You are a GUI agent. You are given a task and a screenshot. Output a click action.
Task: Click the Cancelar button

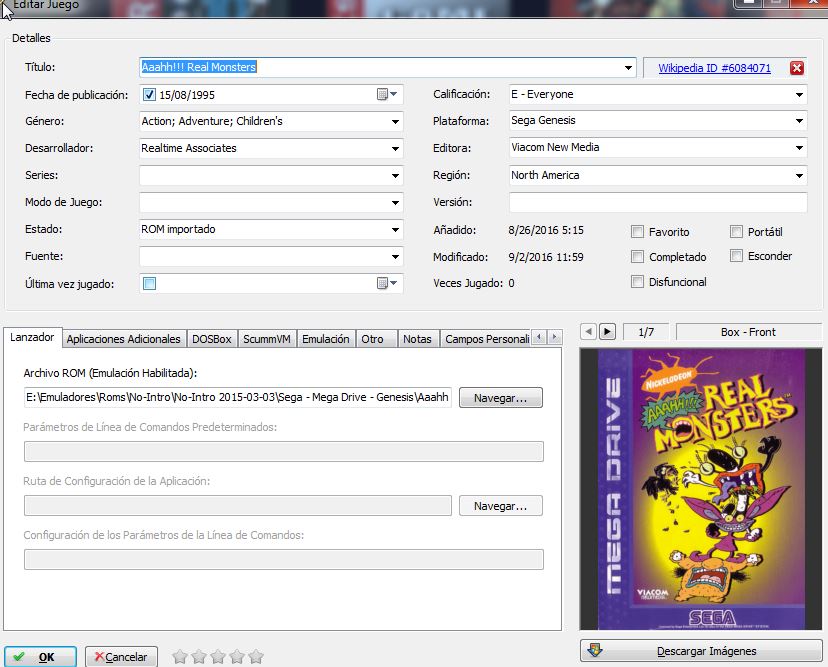(x=121, y=657)
